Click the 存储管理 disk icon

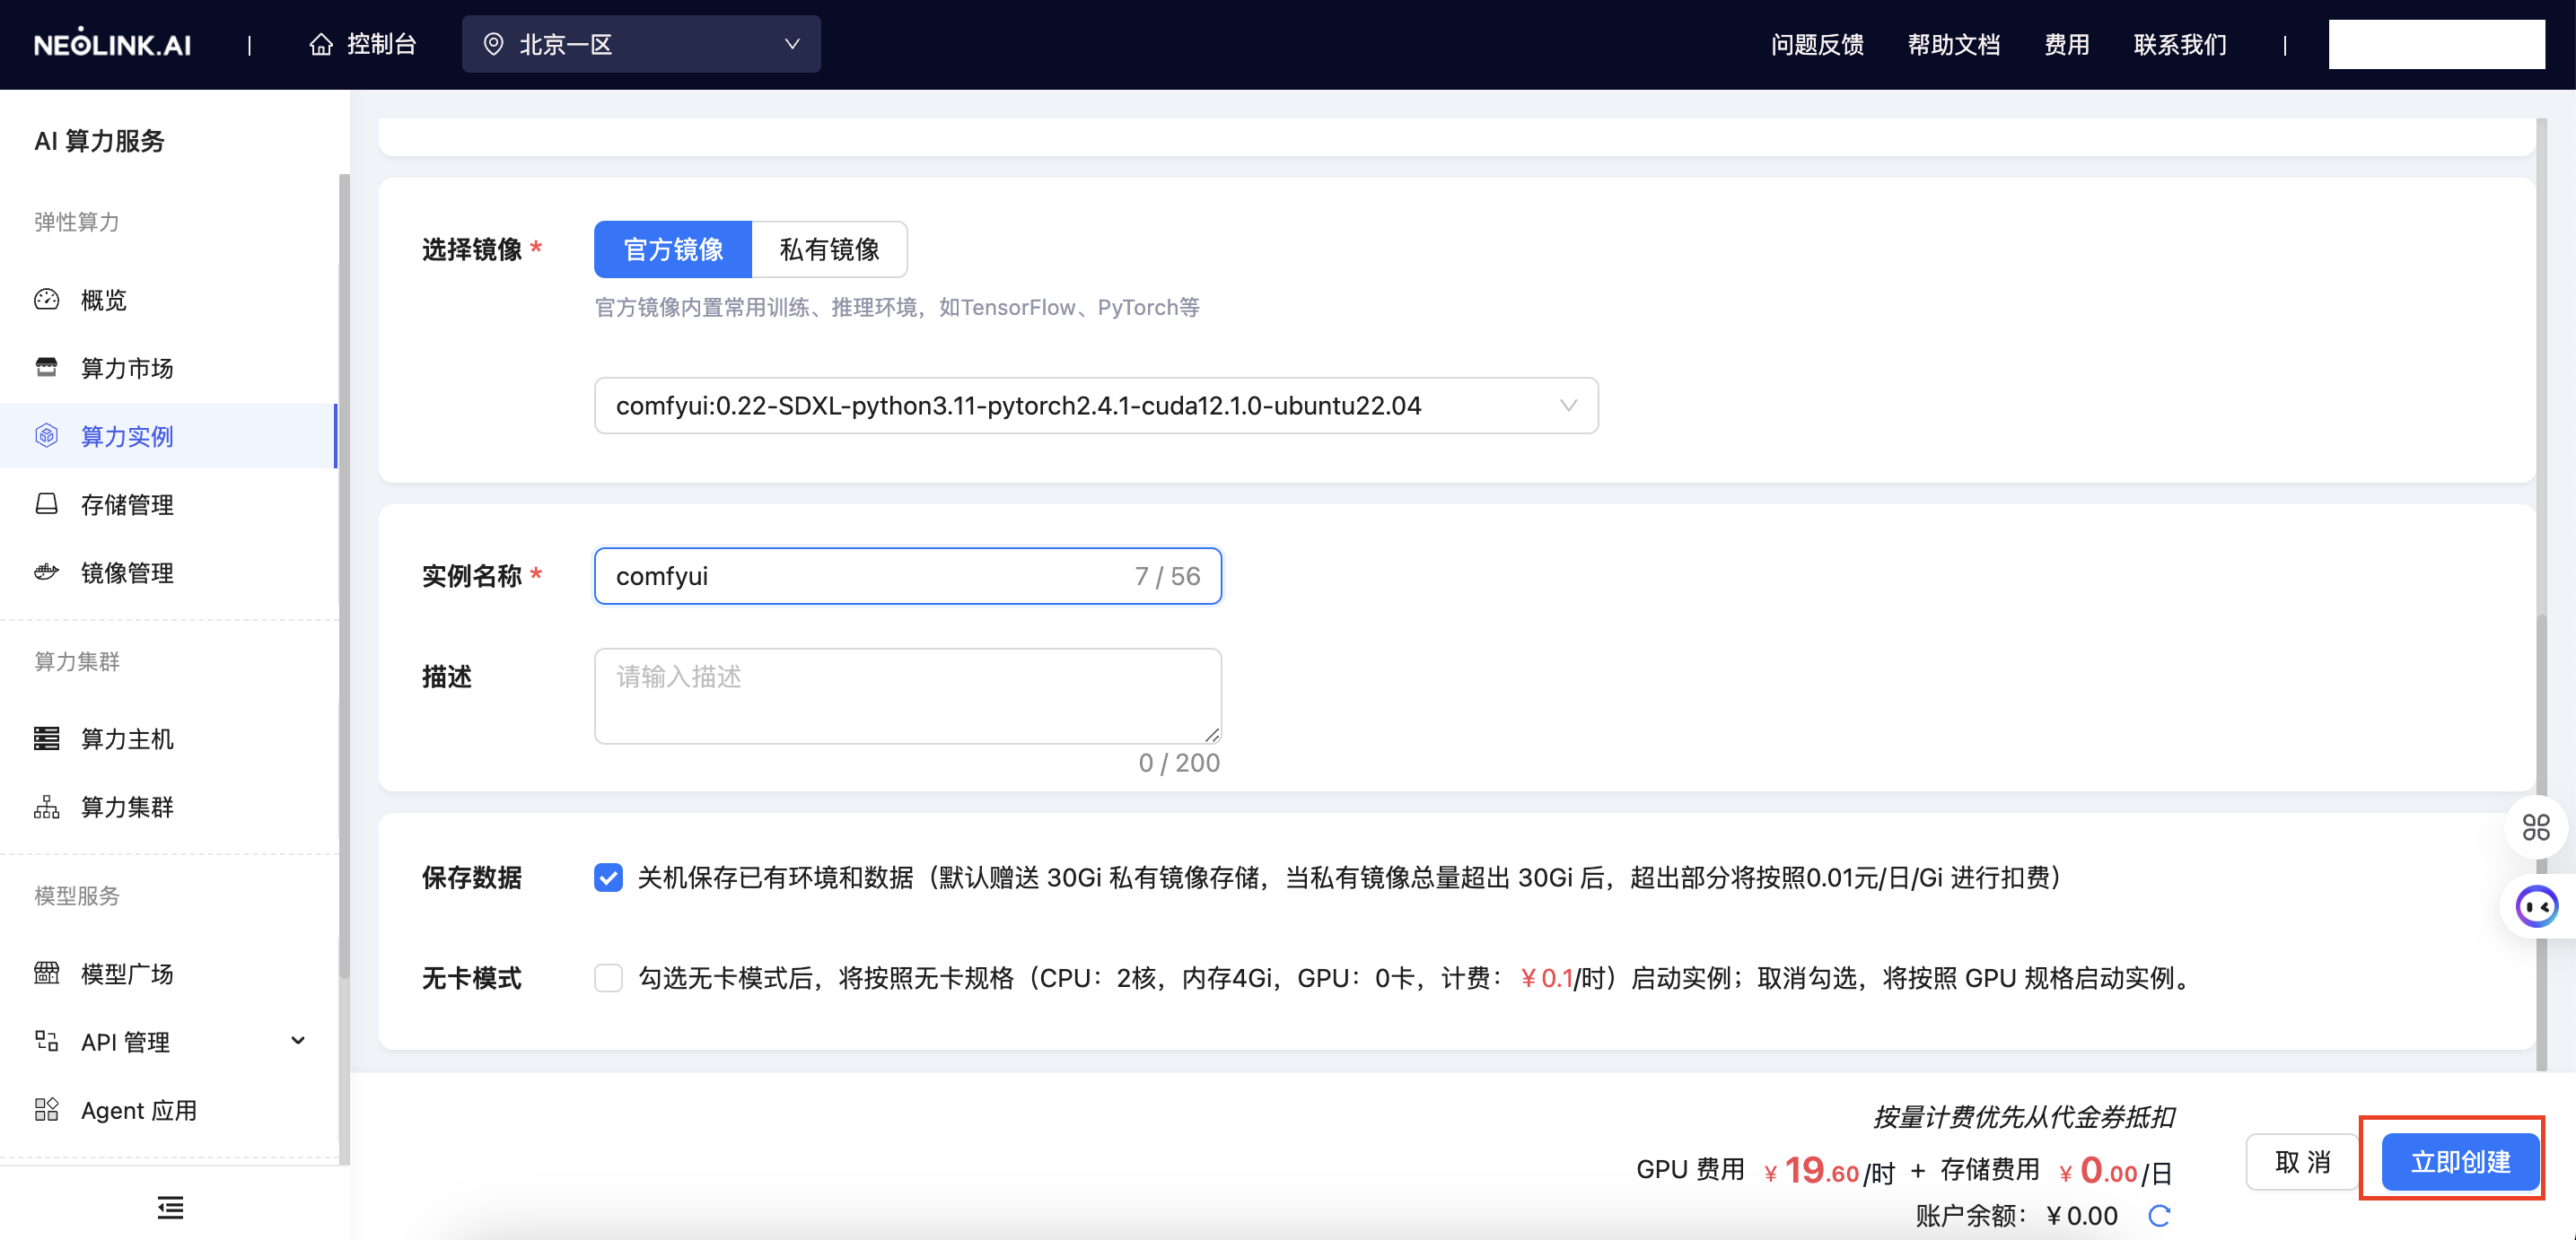point(47,503)
